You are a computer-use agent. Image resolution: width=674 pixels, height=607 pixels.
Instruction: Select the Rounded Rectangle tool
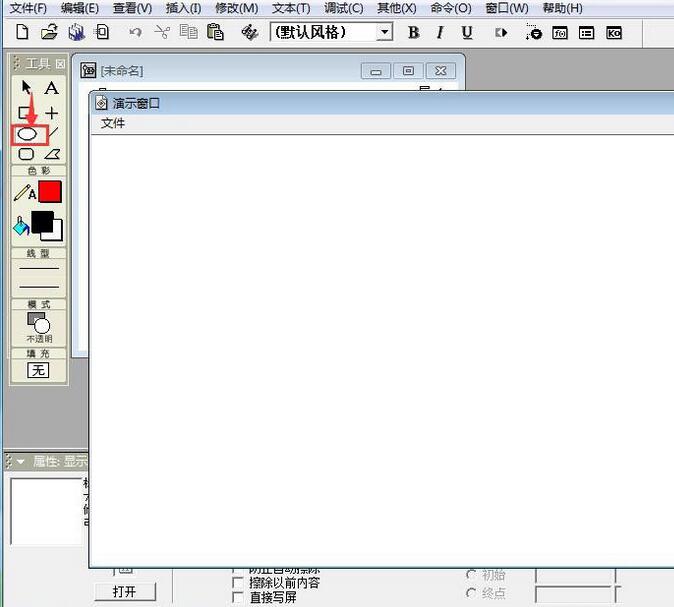[27, 154]
